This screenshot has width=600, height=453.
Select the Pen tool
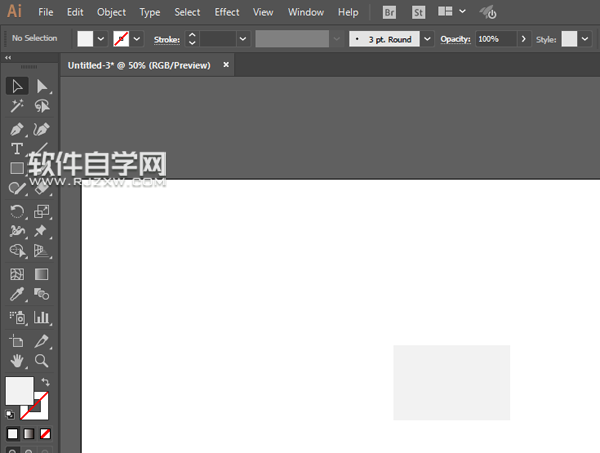(17, 129)
